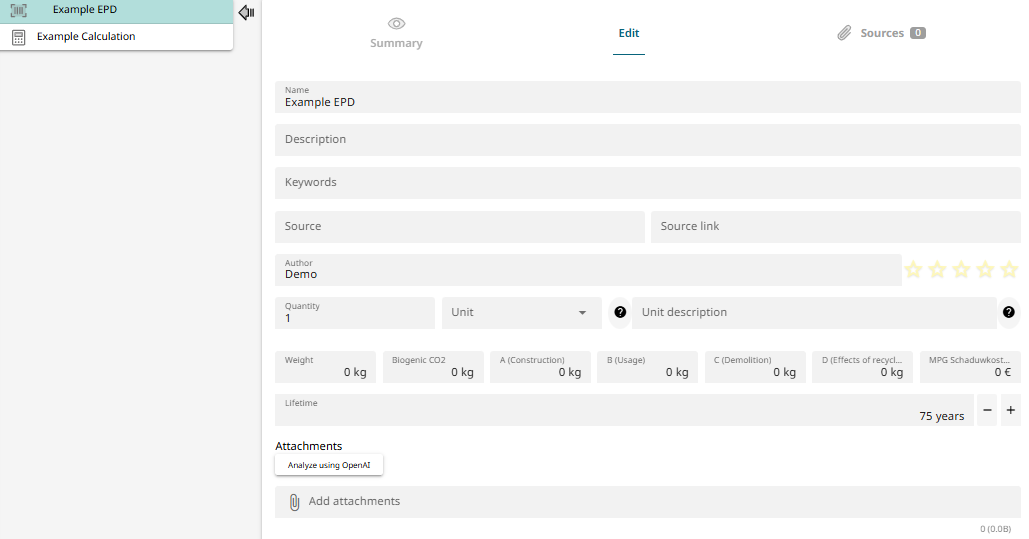
Task: Click the paperclip icon in Add attachments
Action: 294,502
